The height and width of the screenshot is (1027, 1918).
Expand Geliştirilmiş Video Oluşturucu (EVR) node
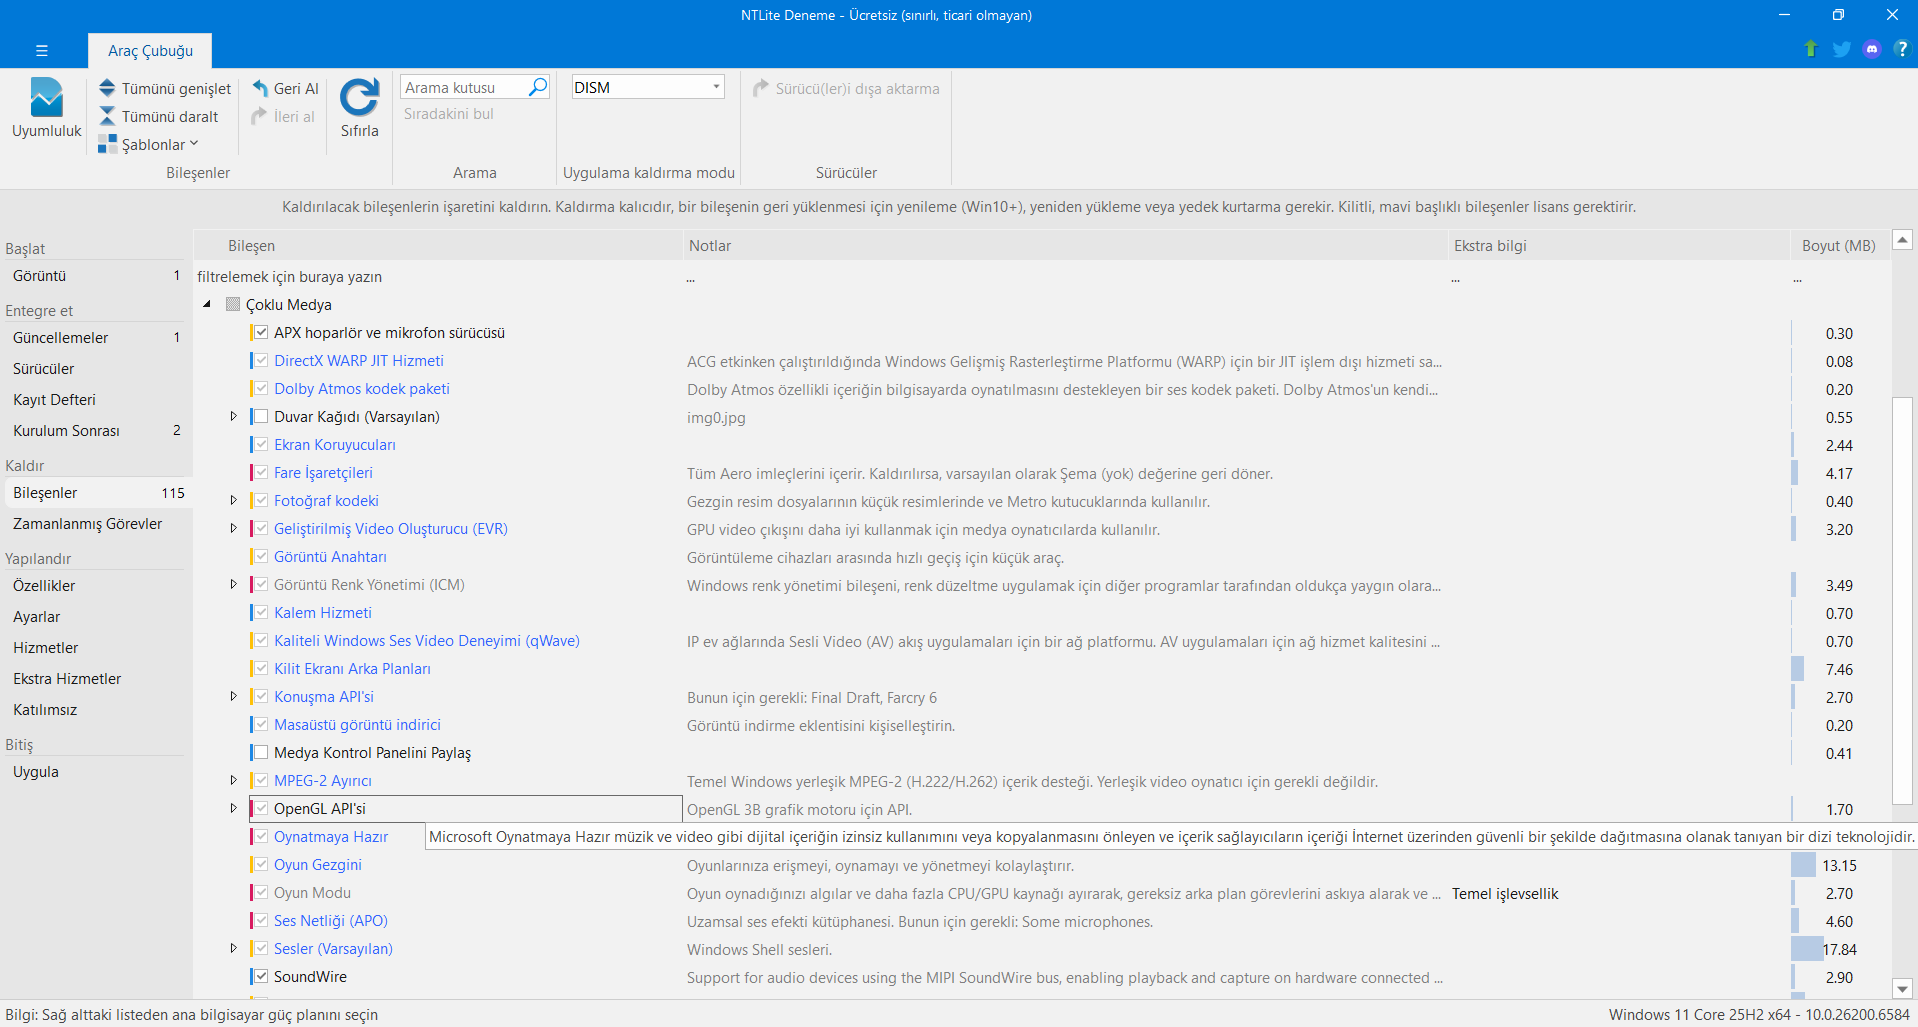[233, 528]
